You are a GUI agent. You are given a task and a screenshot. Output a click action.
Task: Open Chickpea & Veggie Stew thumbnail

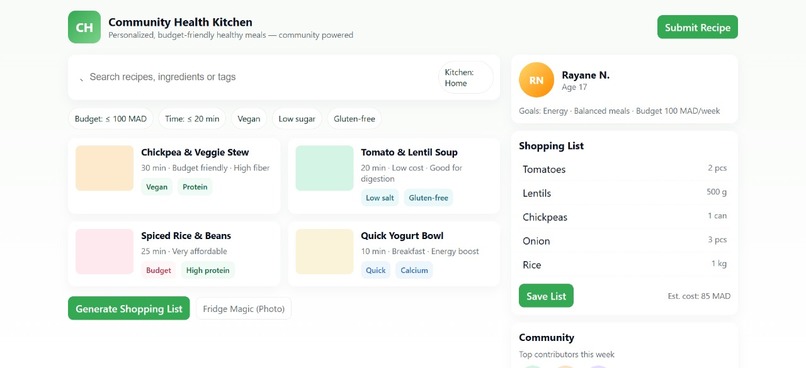105,168
